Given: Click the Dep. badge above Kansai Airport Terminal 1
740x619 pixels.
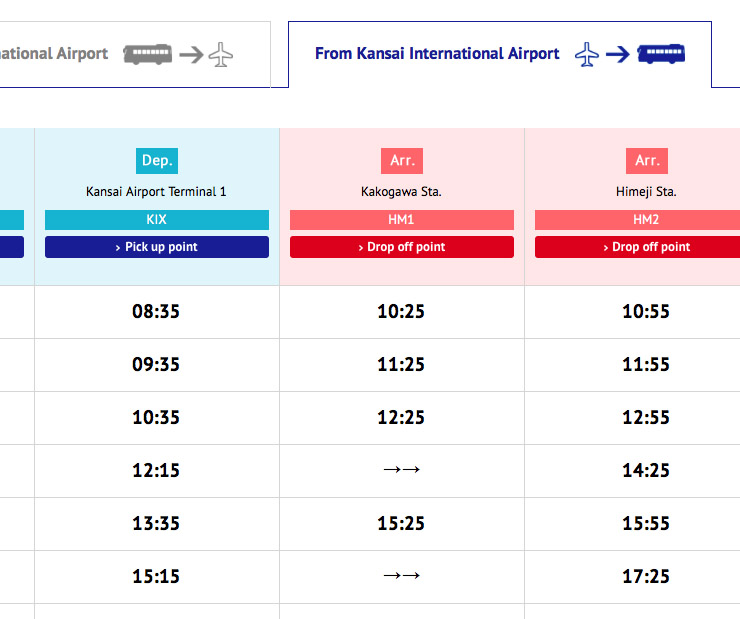Looking at the screenshot, I should click(x=157, y=161).
